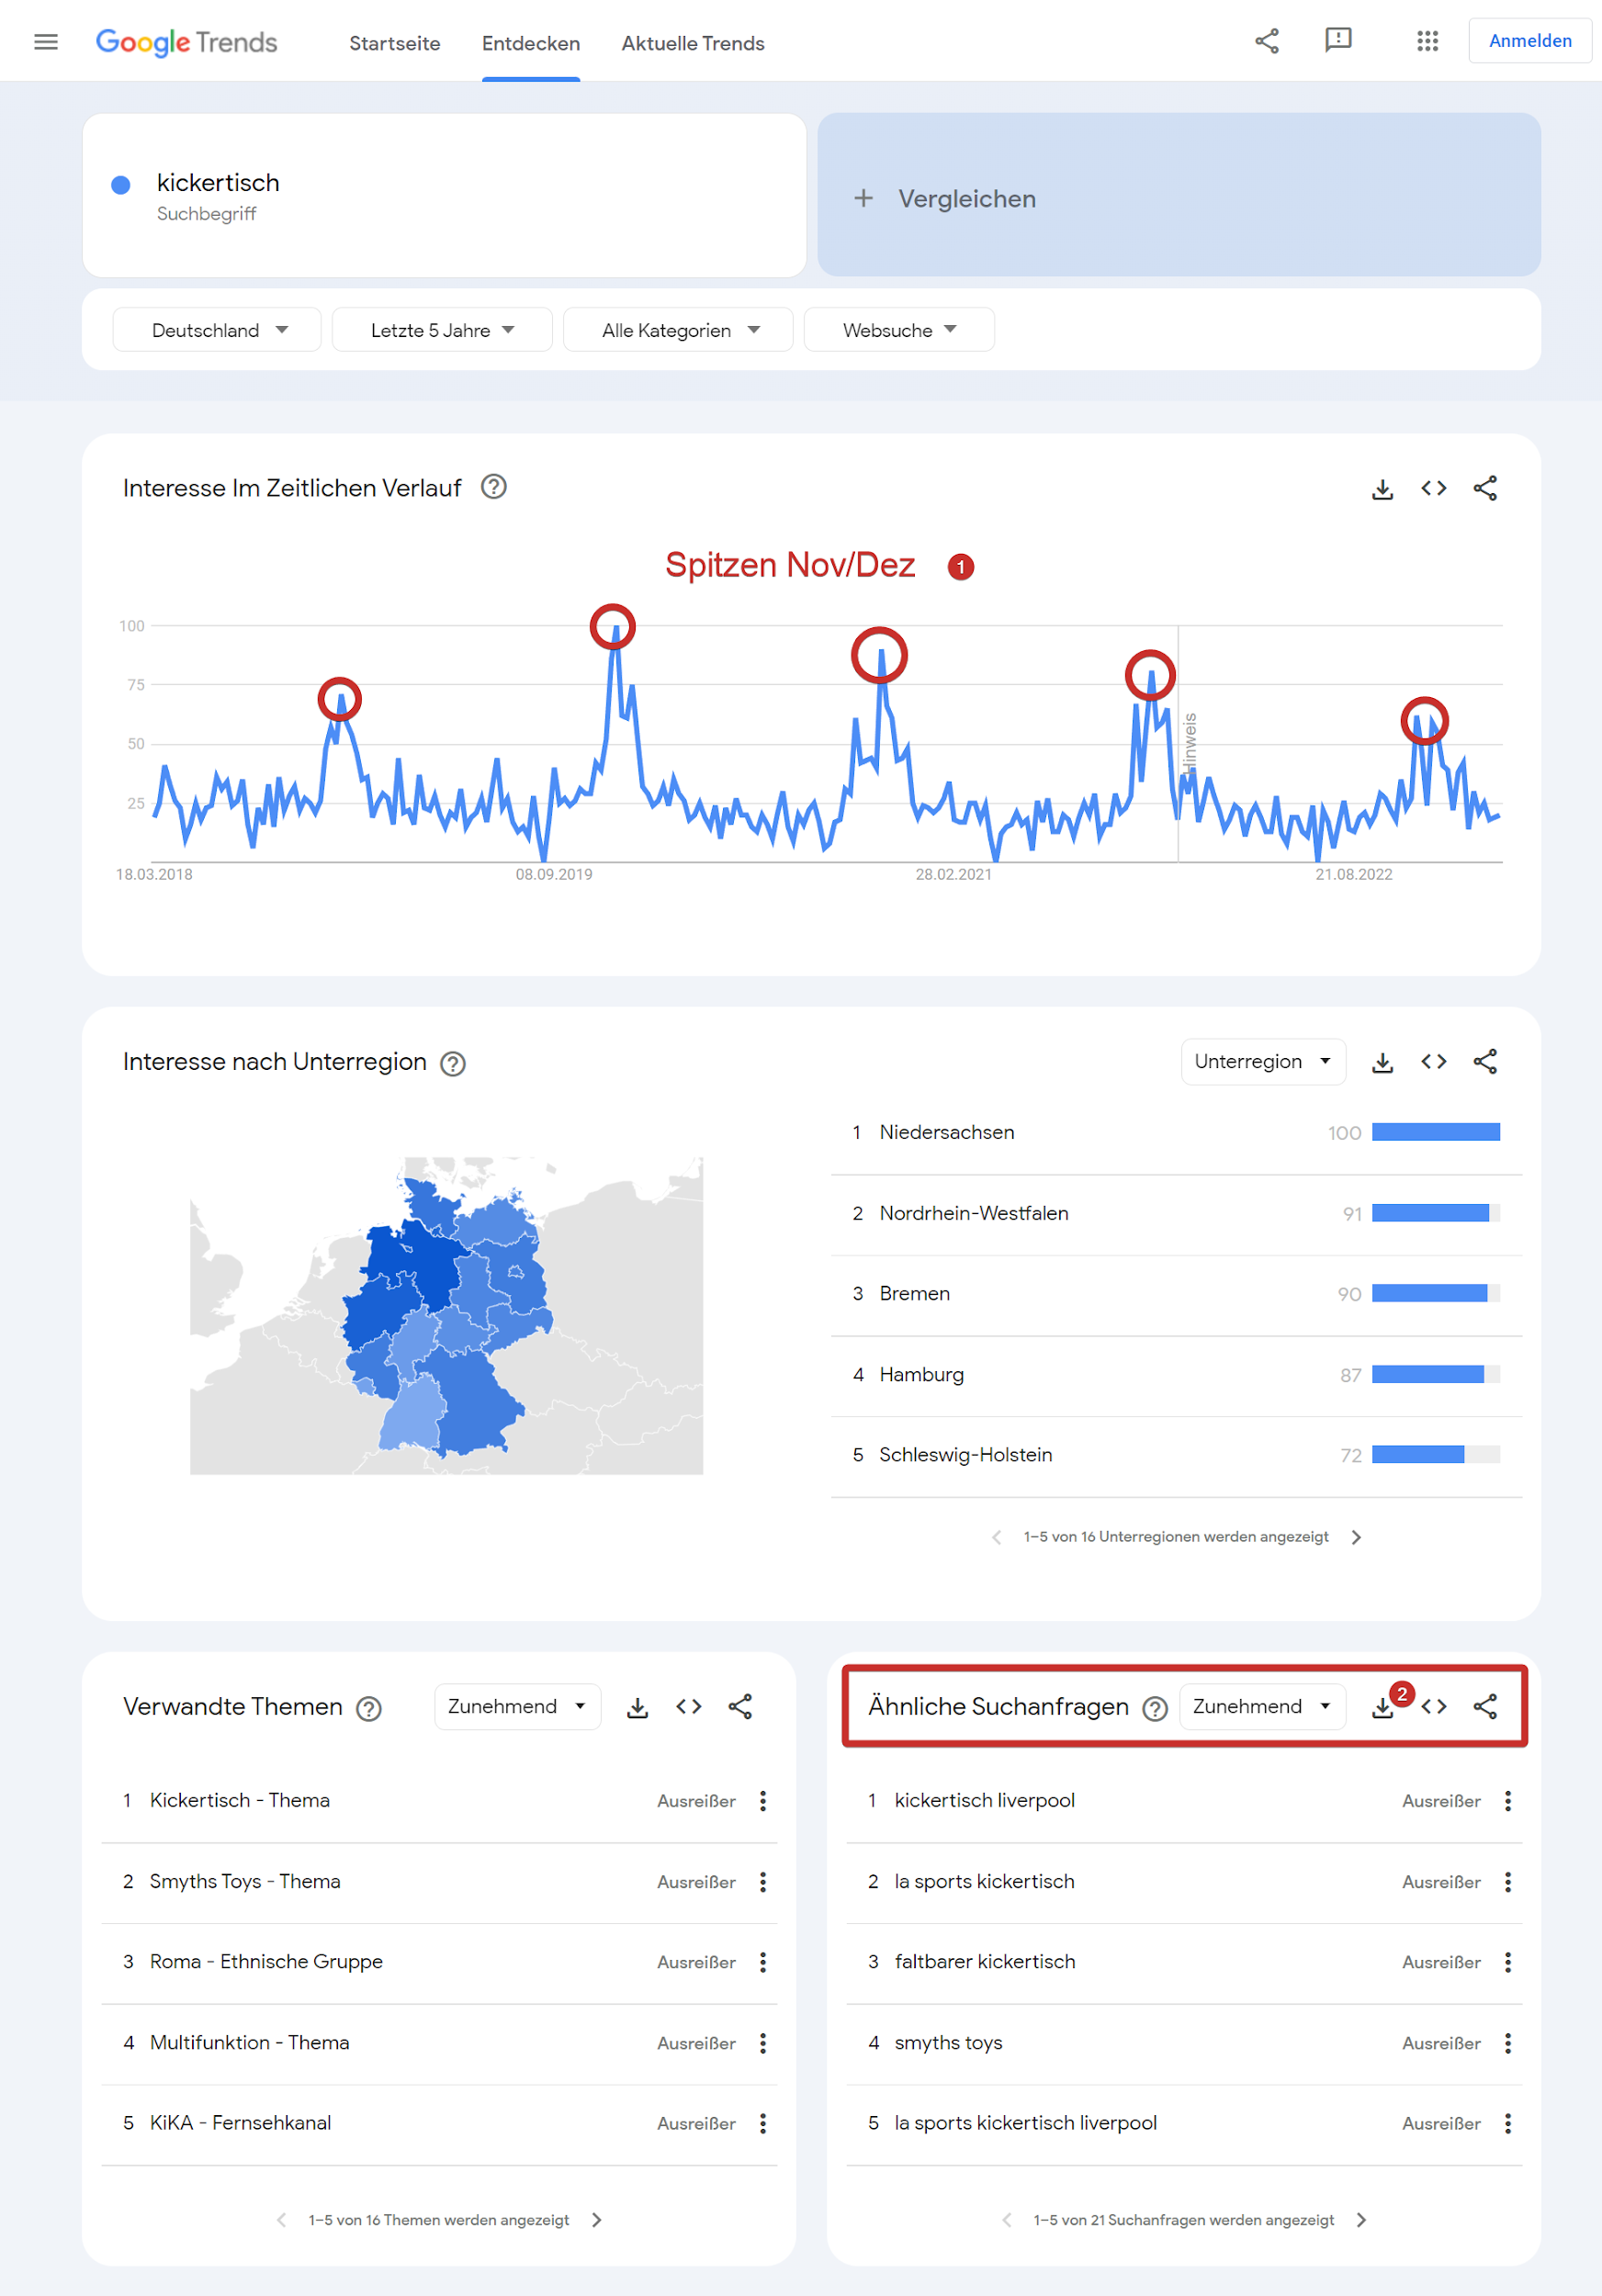Open options for Multifunktion - Thema row
This screenshot has width=1602, height=2296.
(x=763, y=2042)
